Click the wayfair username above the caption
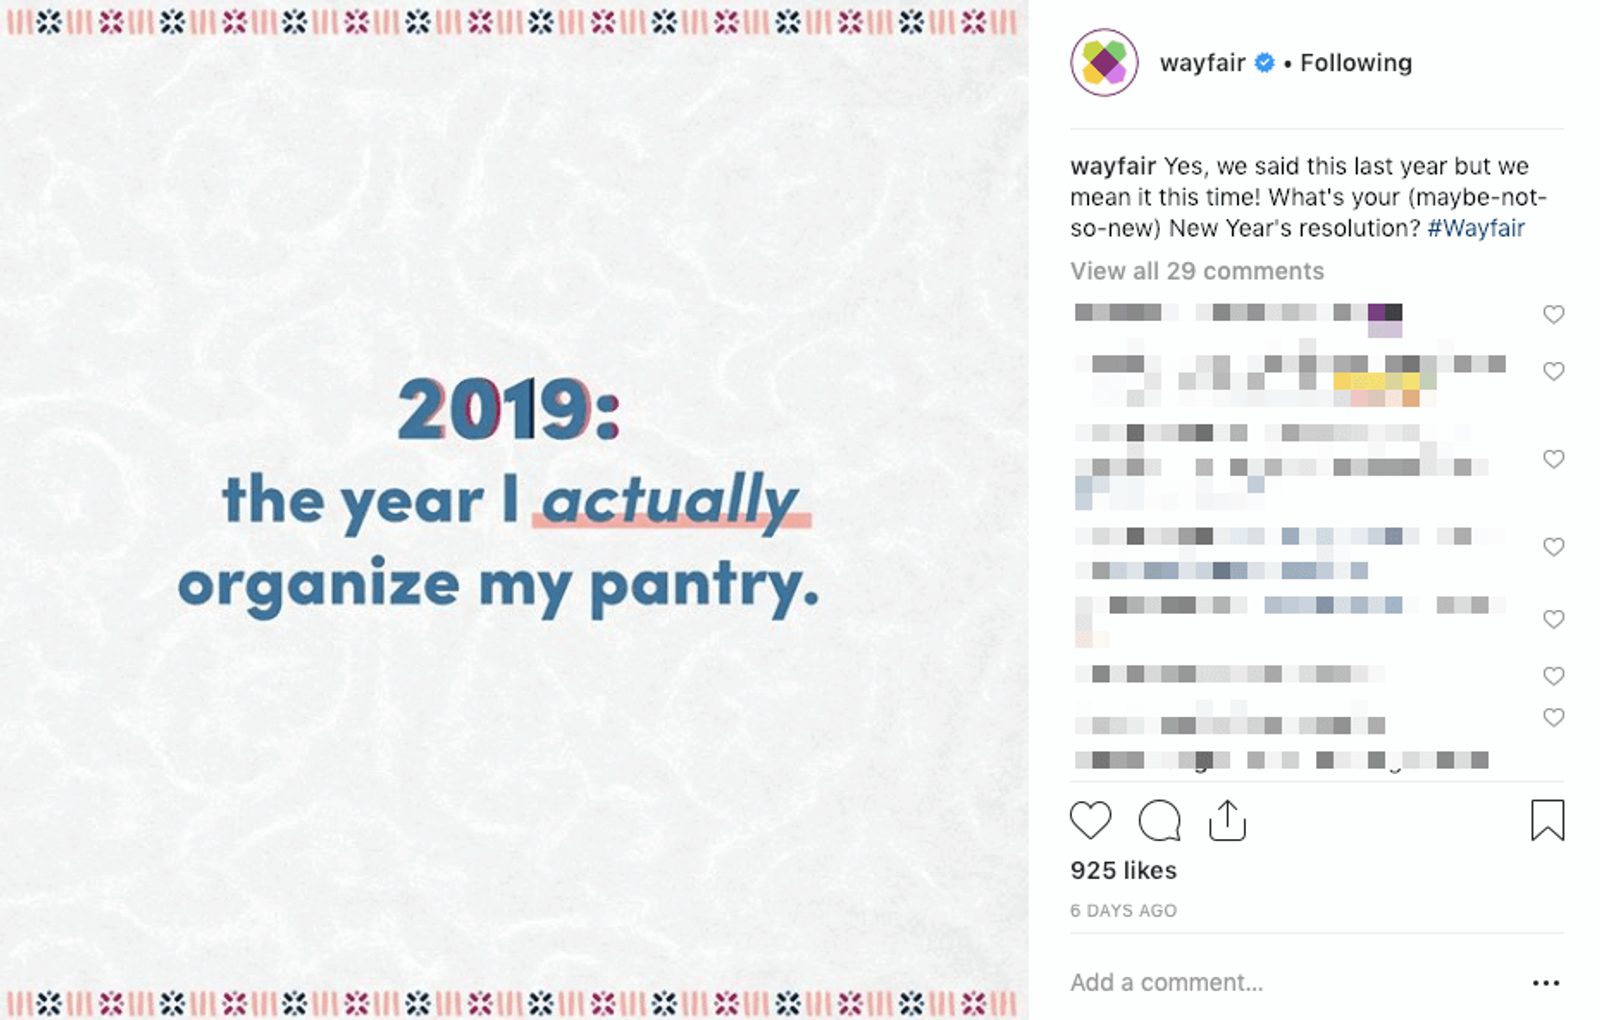1600x1020 pixels. click(x=1112, y=166)
